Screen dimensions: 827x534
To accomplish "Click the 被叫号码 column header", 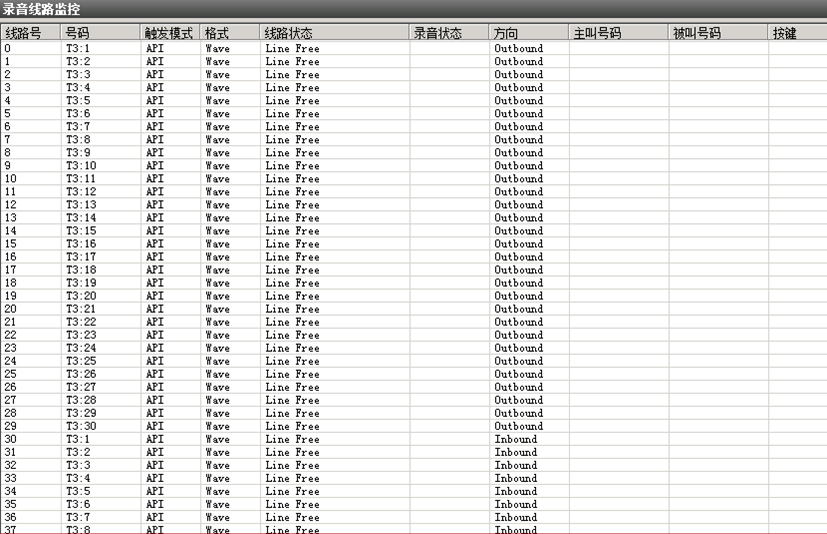I will click(x=718, y=33).
